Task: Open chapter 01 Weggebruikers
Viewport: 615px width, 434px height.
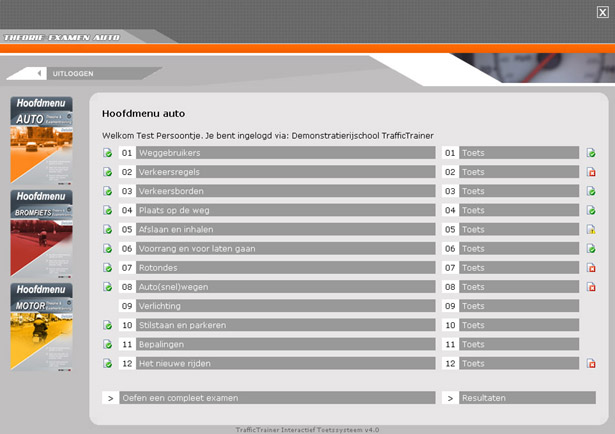Action: click(277, 153)
